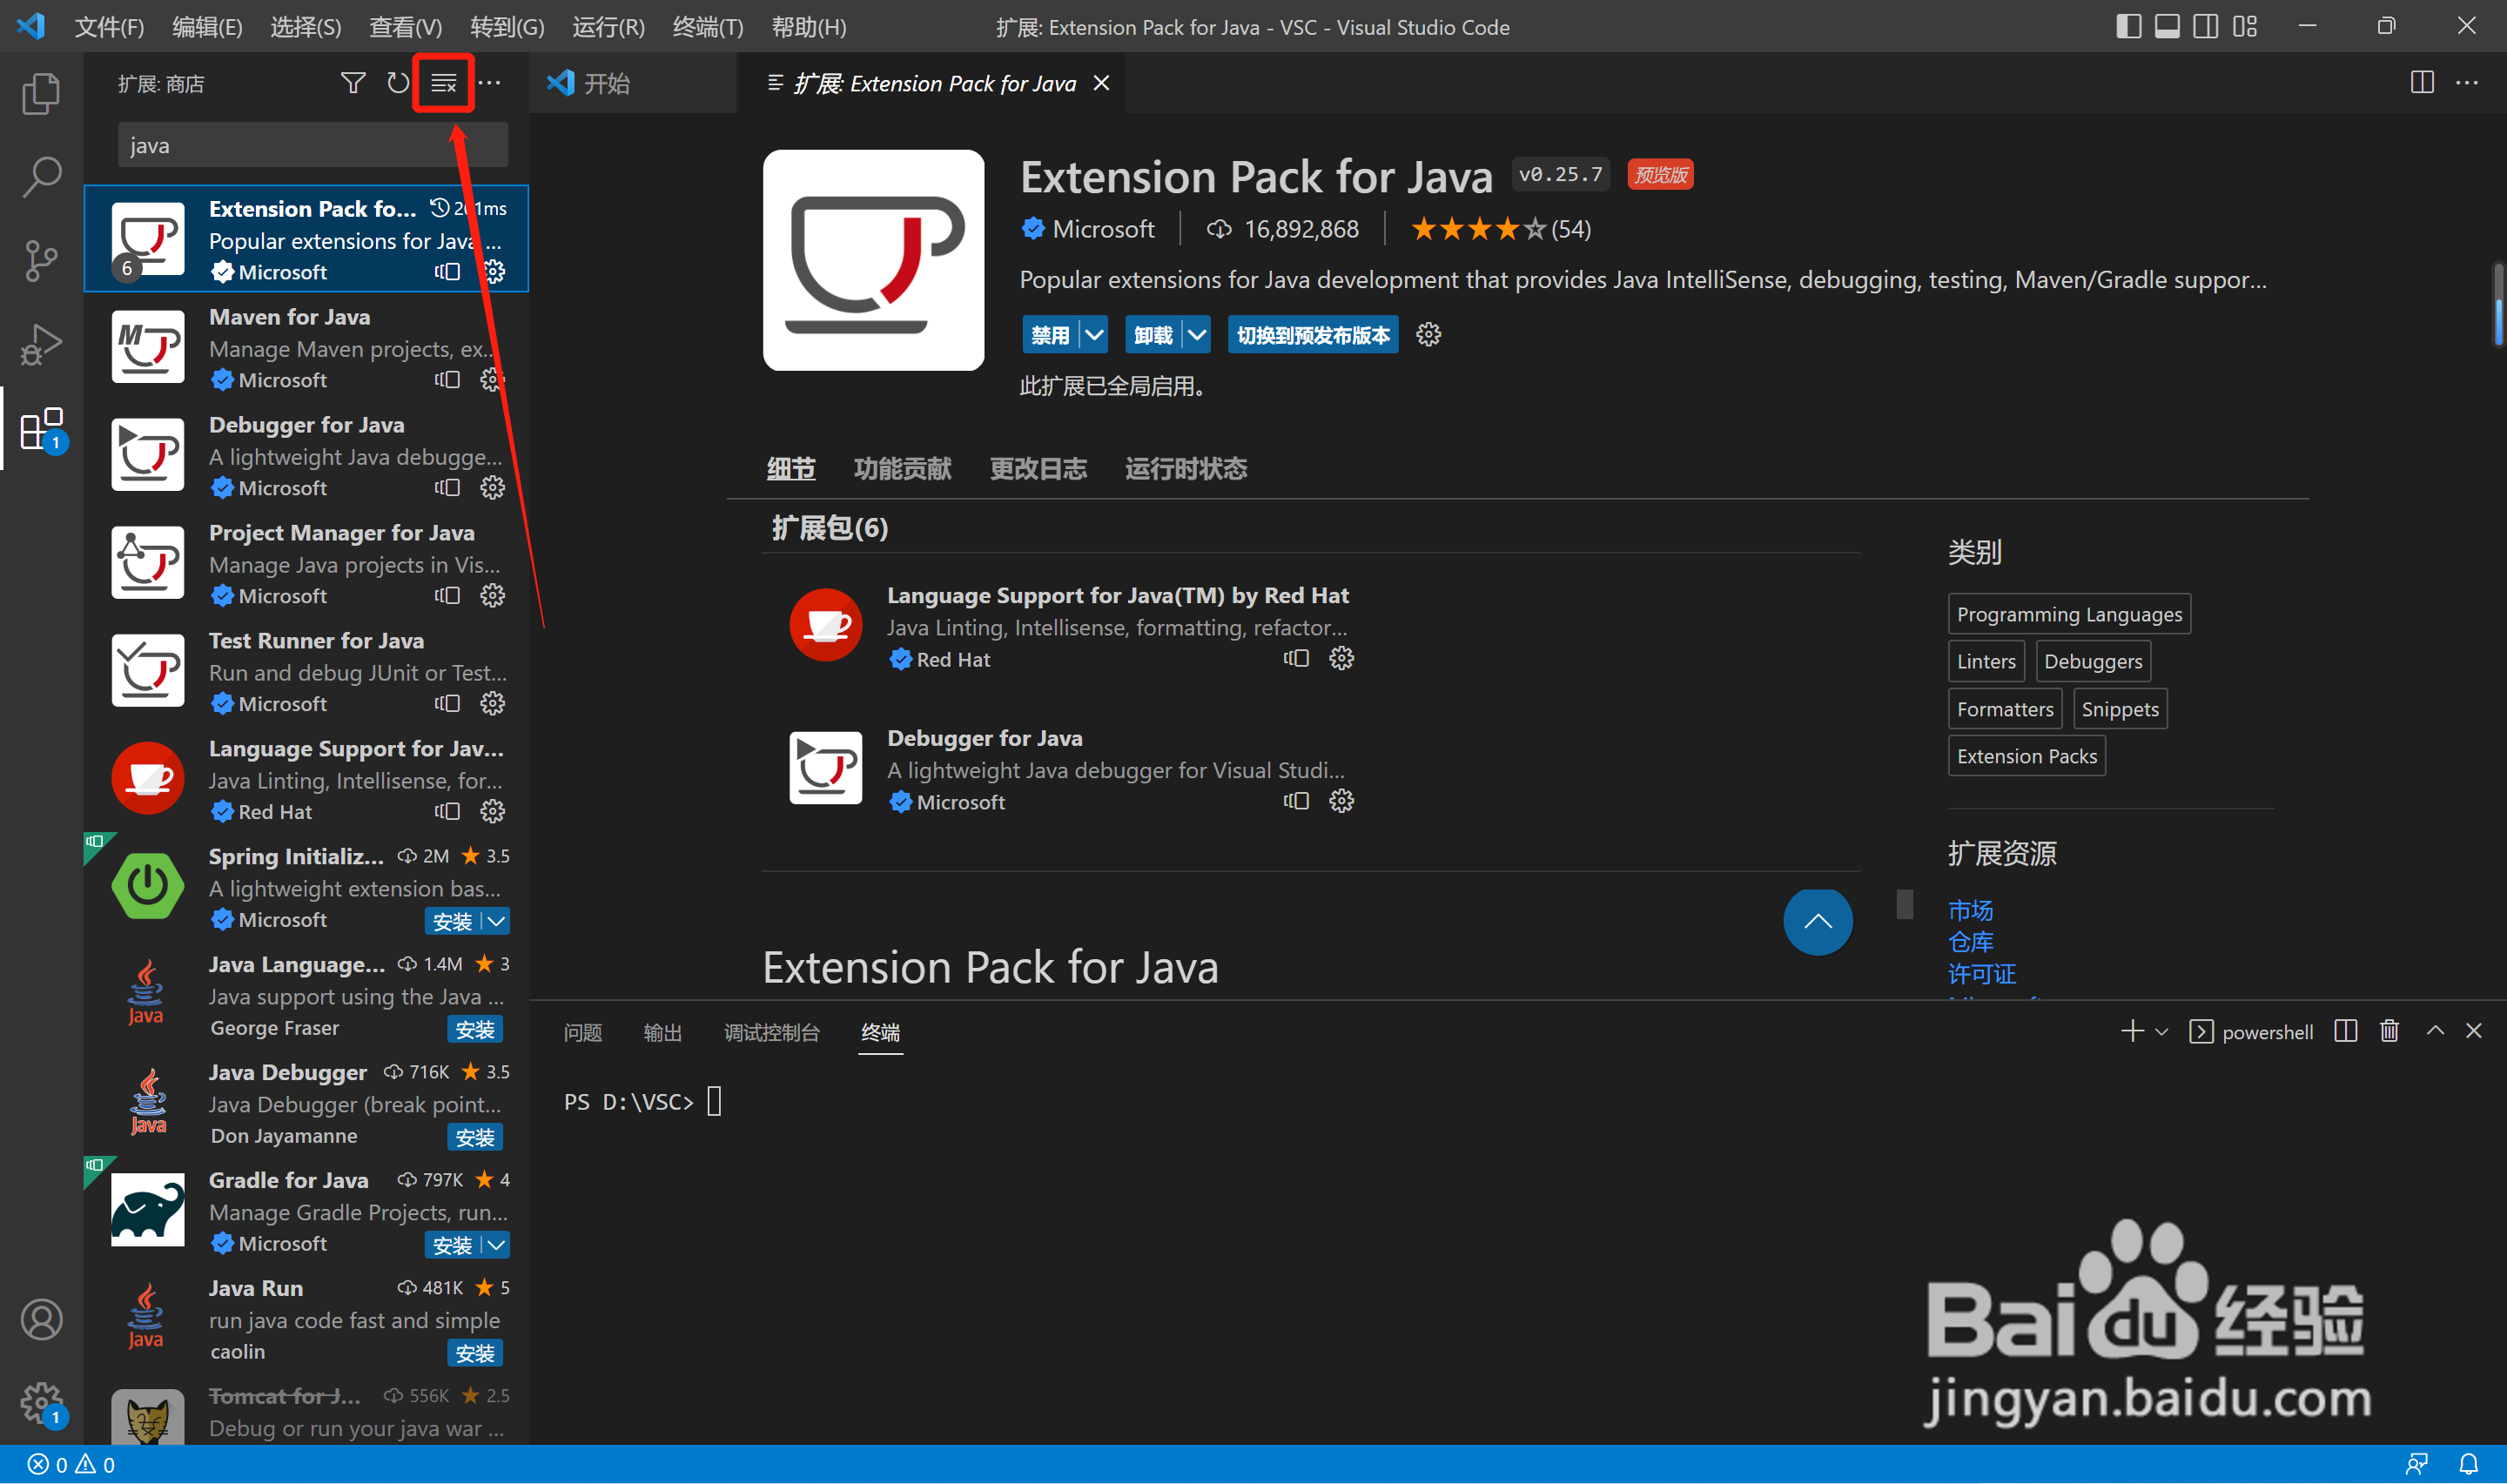The width and height of the screenshot is (2507, 1484).
Task: Open gear for Language Support in pack list
Action: [x=1341, y=659]
